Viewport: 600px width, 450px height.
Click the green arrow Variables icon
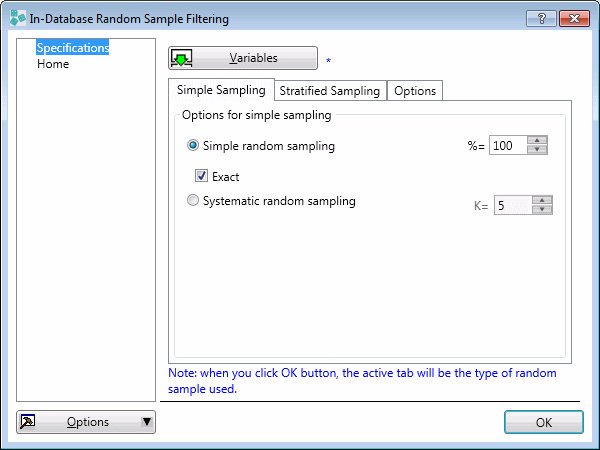pyautogui.click(x=182, y=59)
